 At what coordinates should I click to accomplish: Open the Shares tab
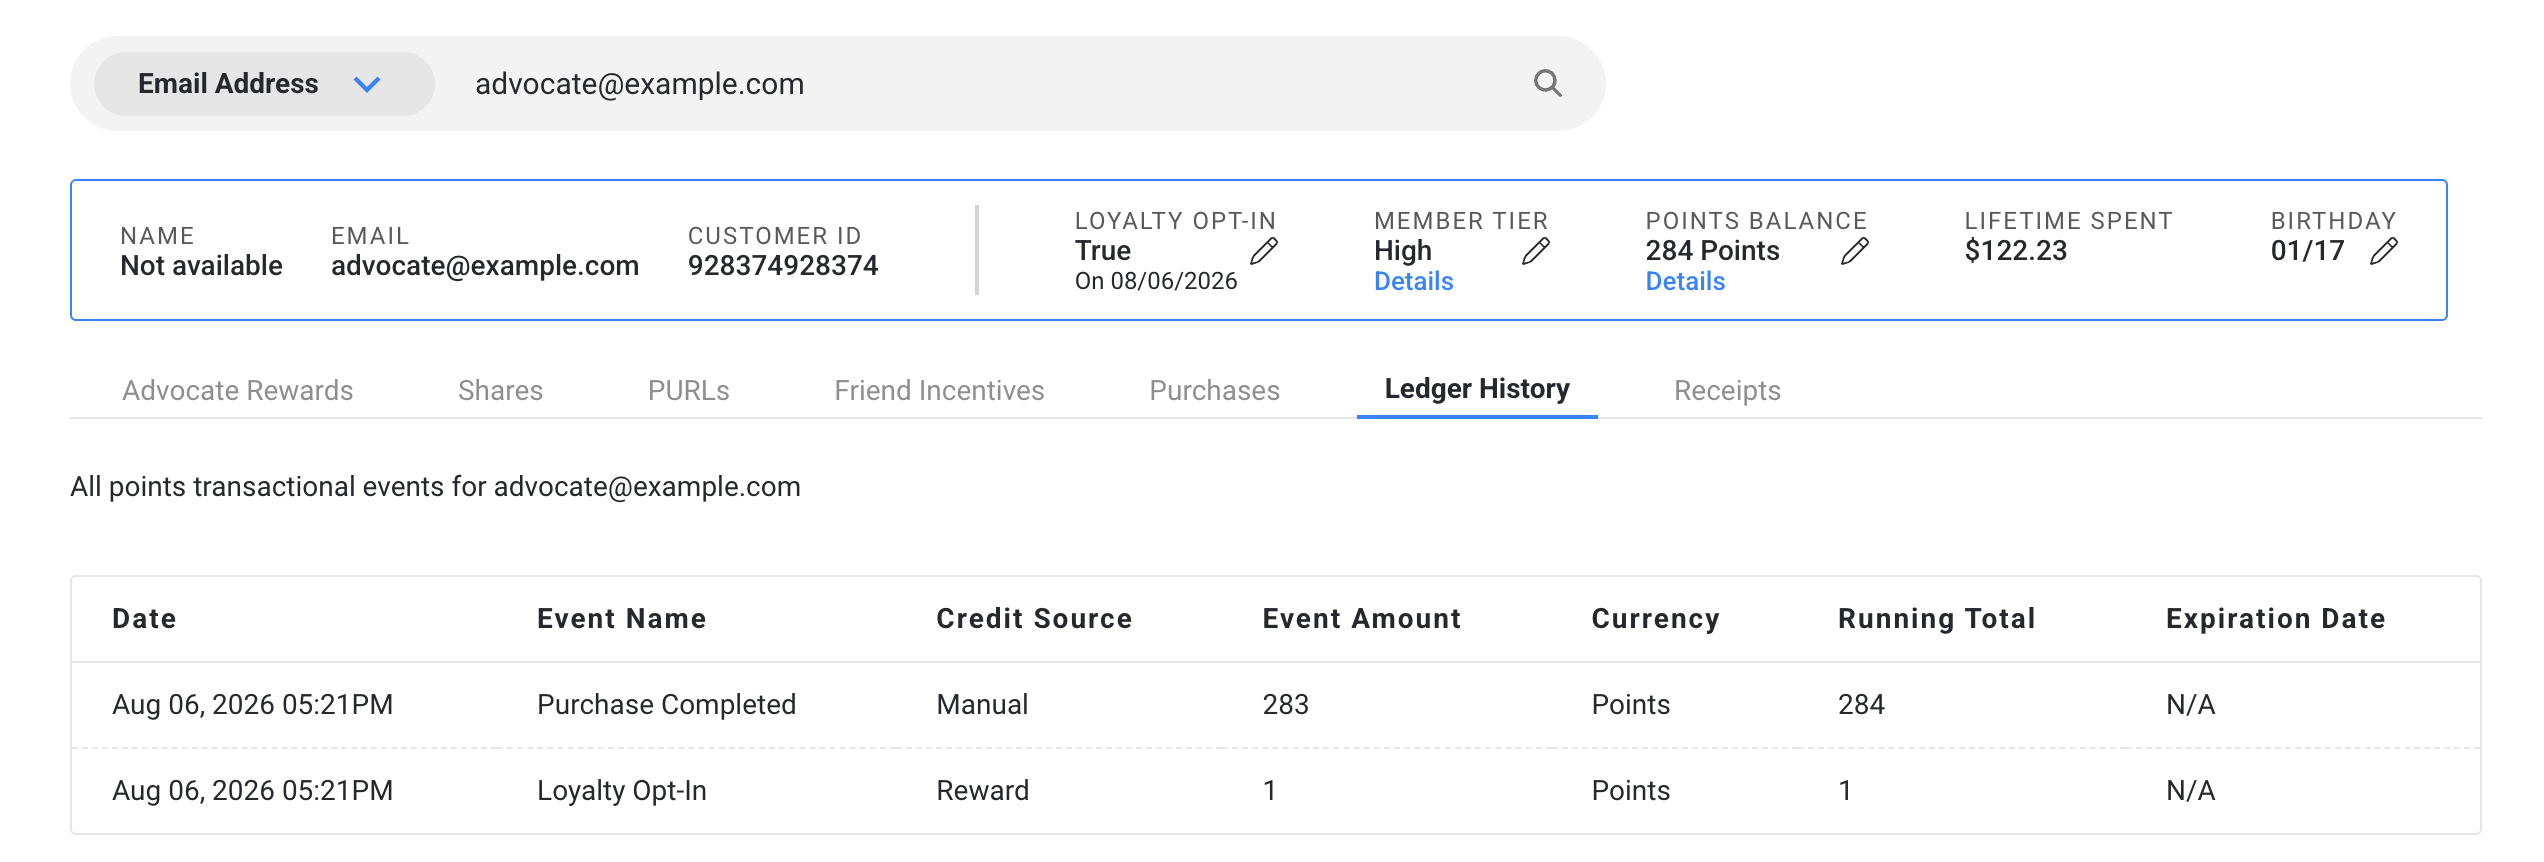coord(500,390)
